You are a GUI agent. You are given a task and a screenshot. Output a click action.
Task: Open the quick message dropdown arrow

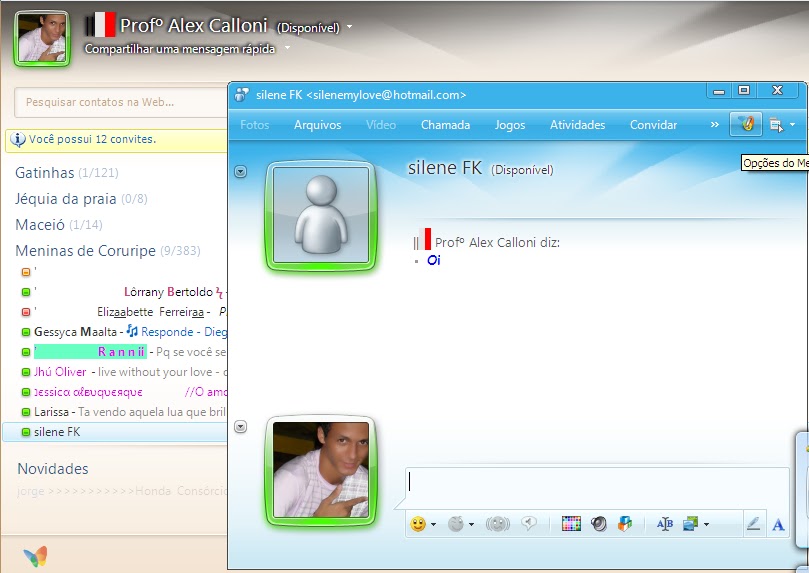point(287,47)
